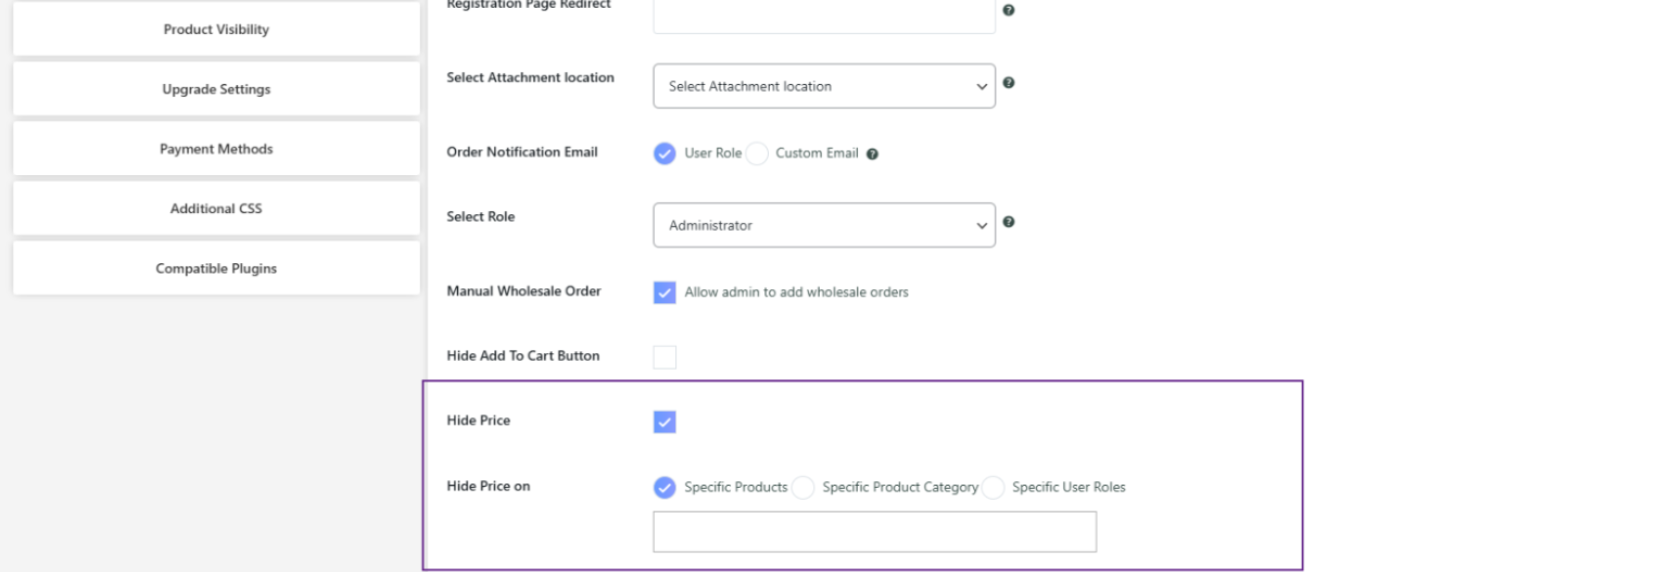Open Select Attachment location dropdown
The image size is (1677, 572).
click(x=824, y=86)
